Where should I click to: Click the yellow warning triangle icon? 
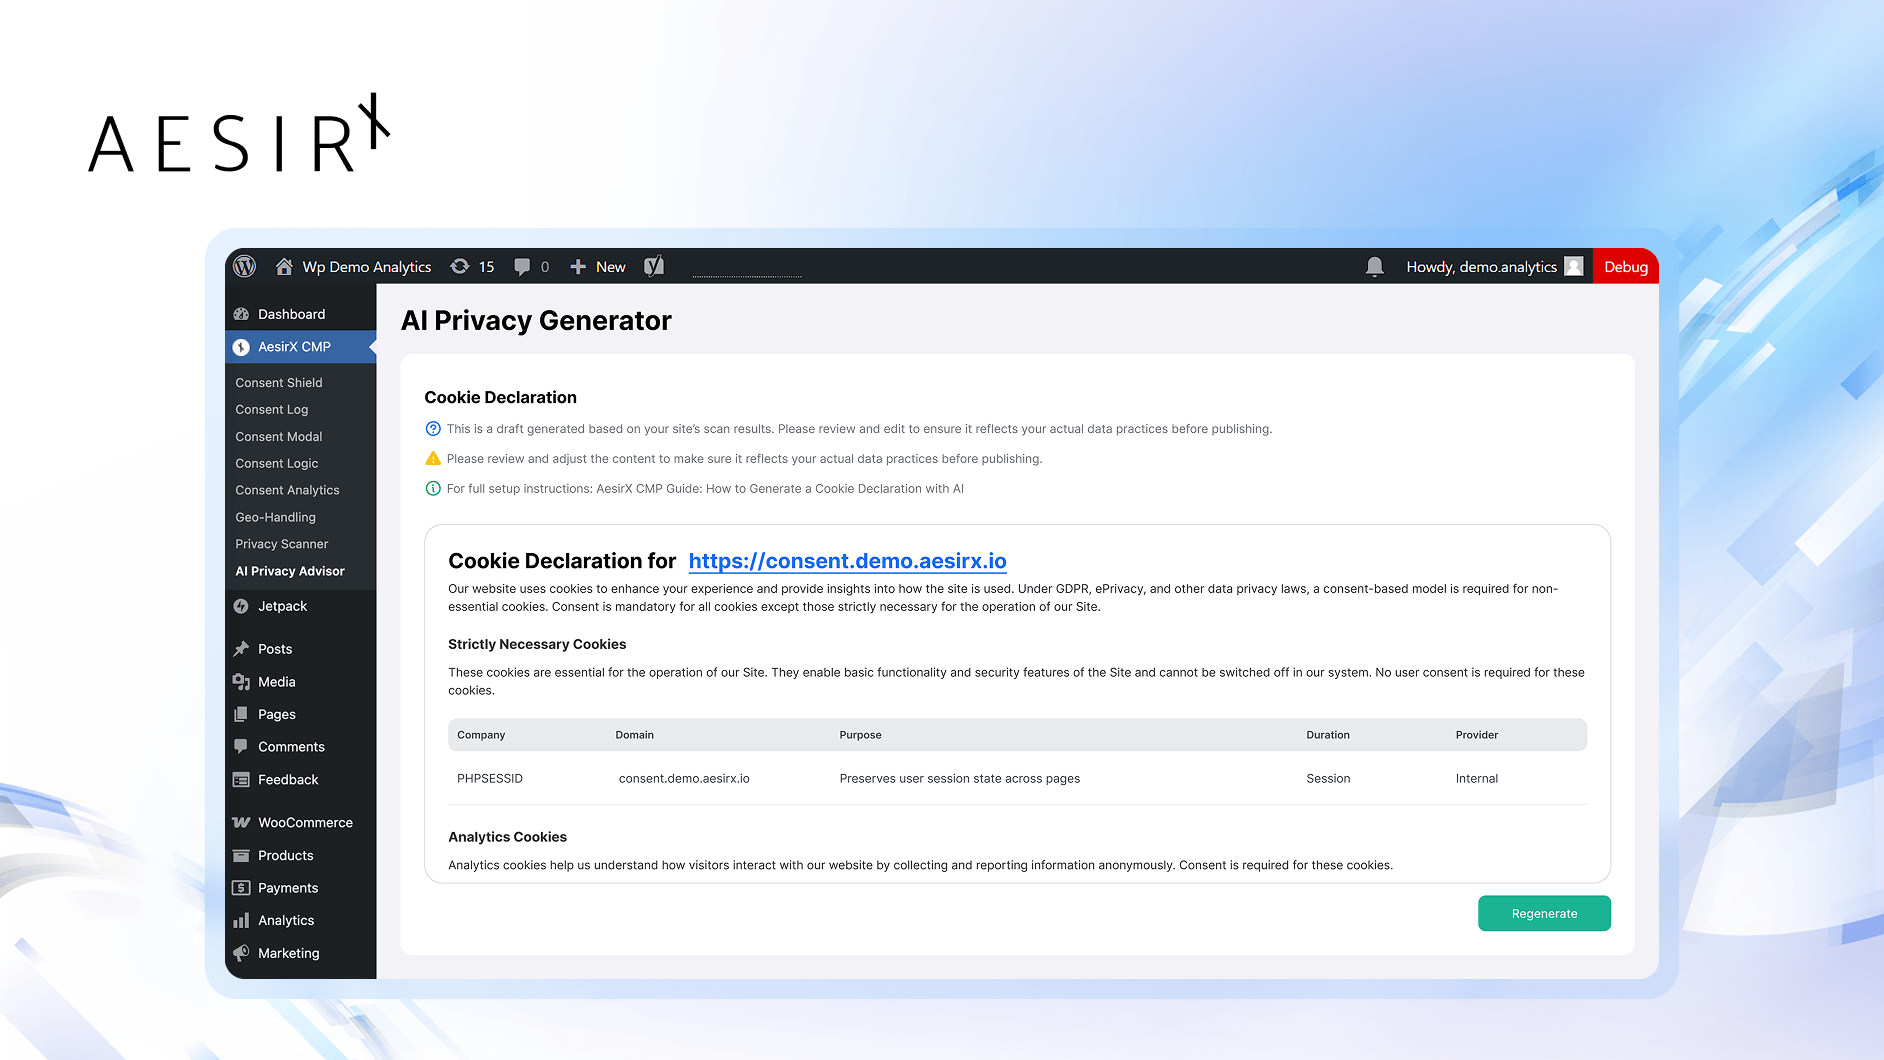[x=433, y=459]
